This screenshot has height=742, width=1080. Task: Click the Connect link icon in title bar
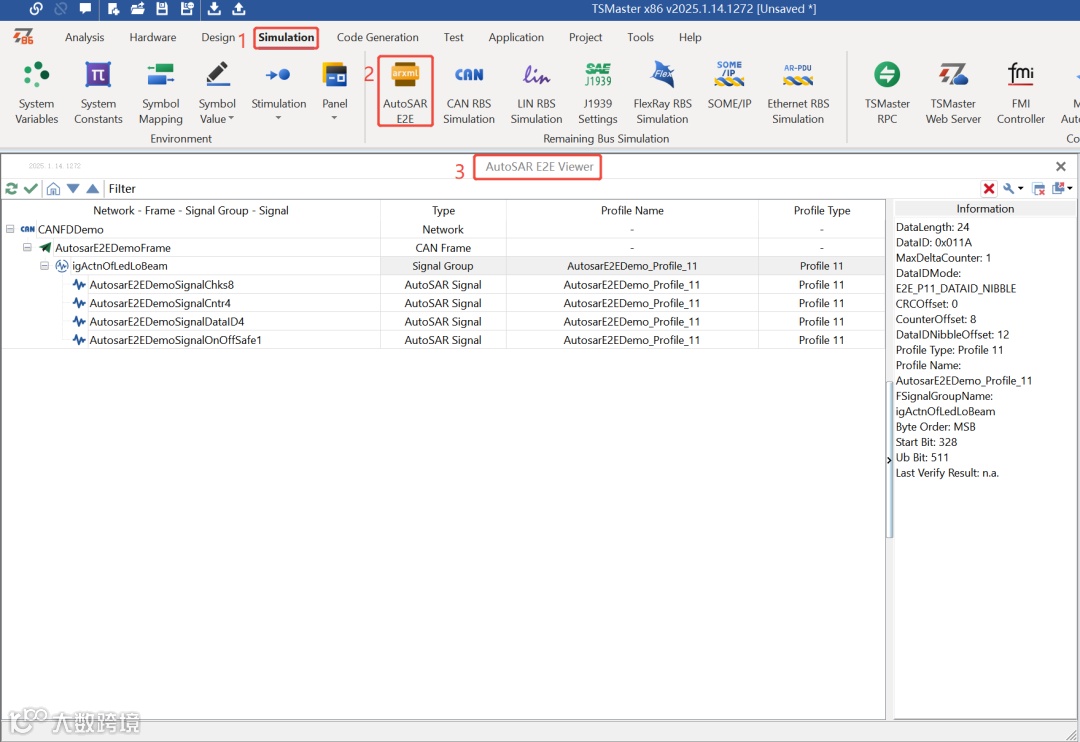(36, 9)
